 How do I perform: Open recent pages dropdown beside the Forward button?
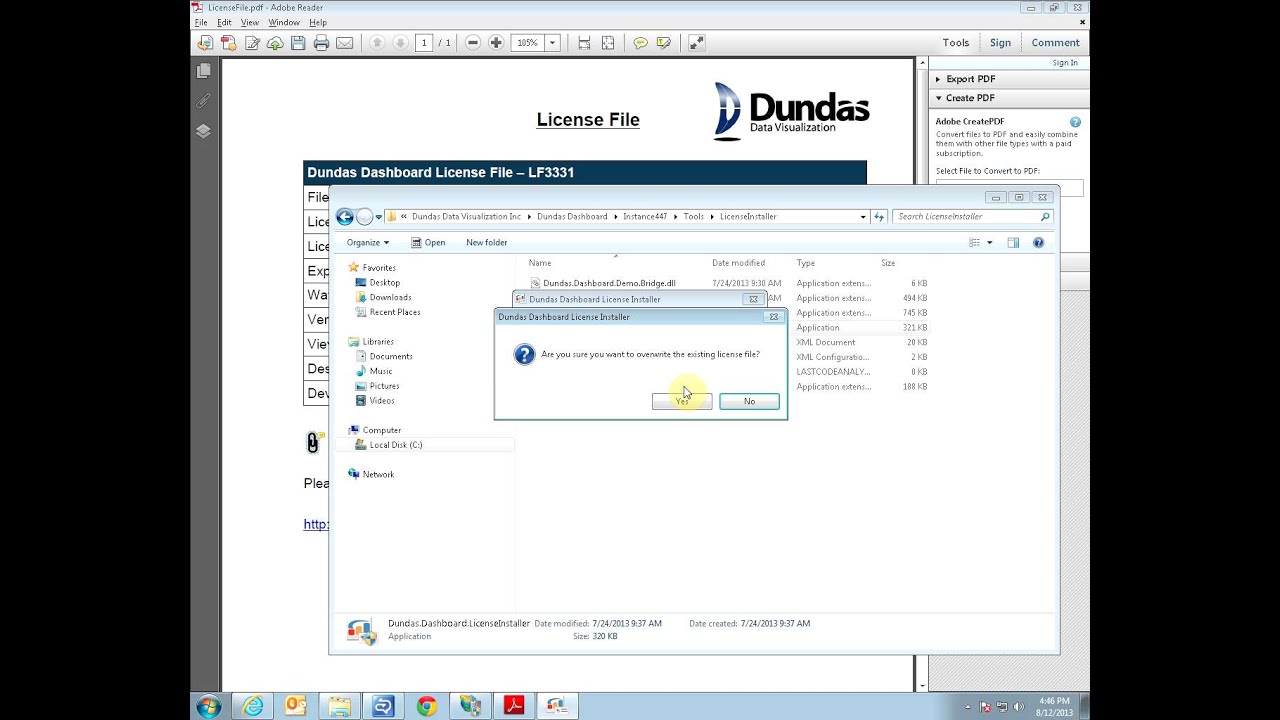point(379,217)
